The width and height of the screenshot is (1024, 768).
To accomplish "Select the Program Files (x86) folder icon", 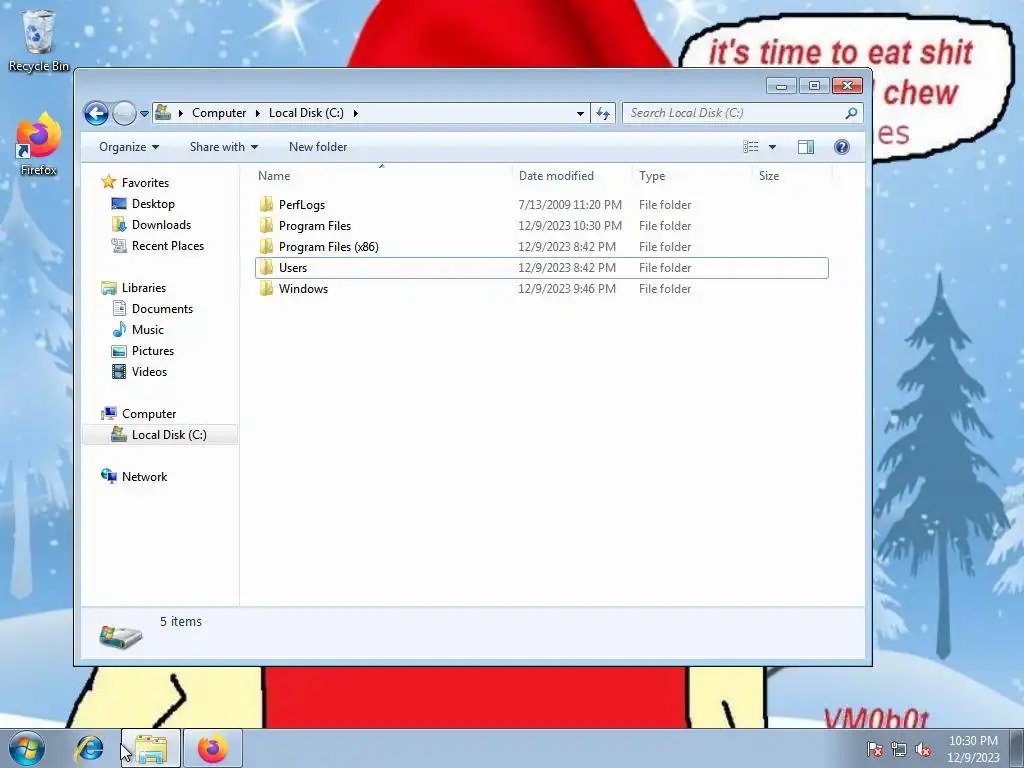I will pyautogui.click(x=266, y=246).
